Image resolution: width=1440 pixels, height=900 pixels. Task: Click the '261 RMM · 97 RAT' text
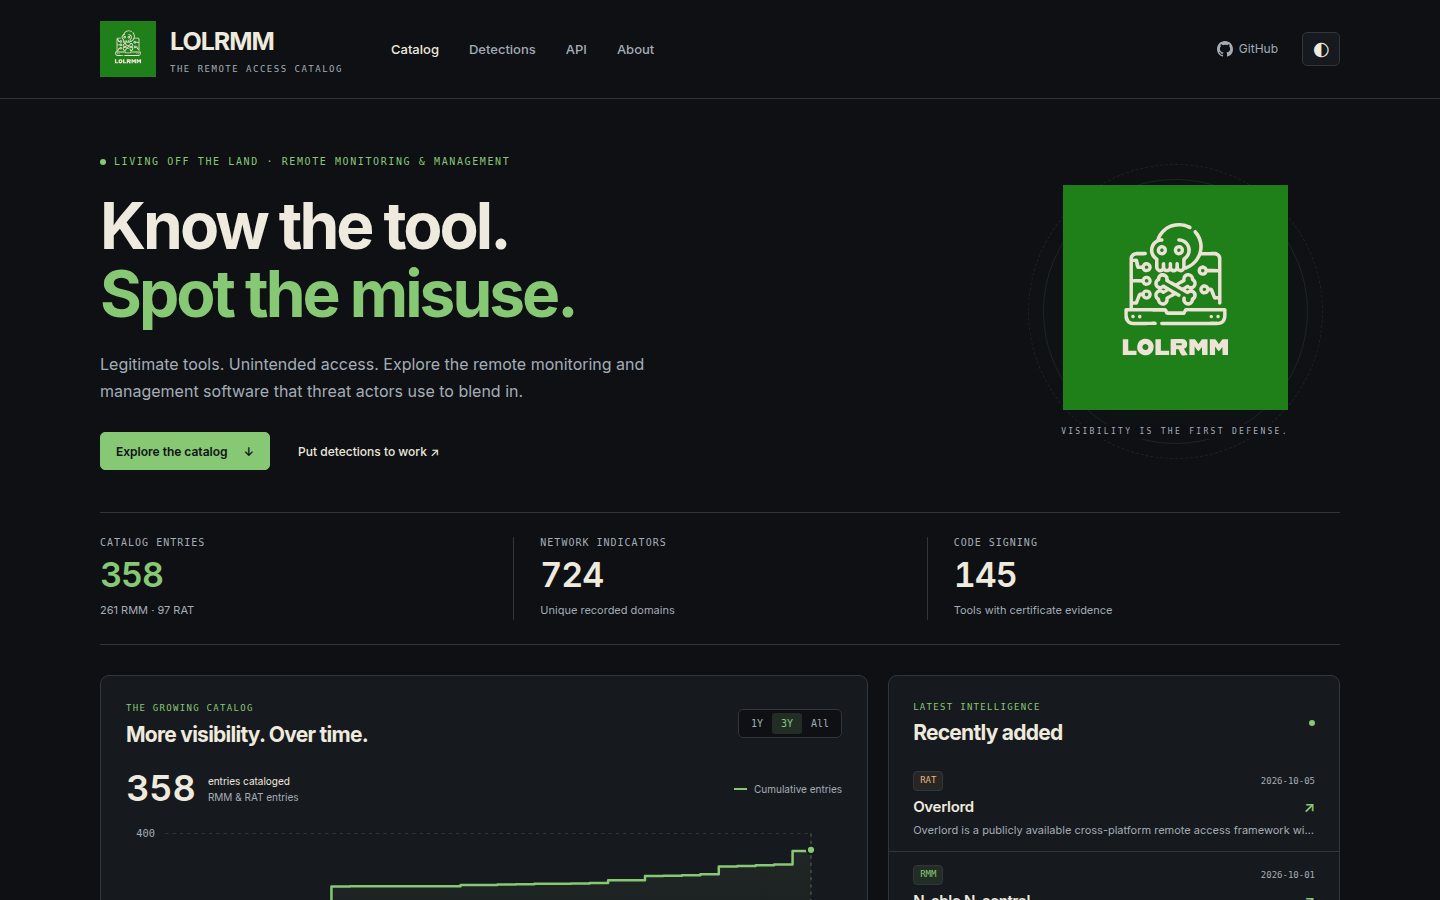coord(147,610)
